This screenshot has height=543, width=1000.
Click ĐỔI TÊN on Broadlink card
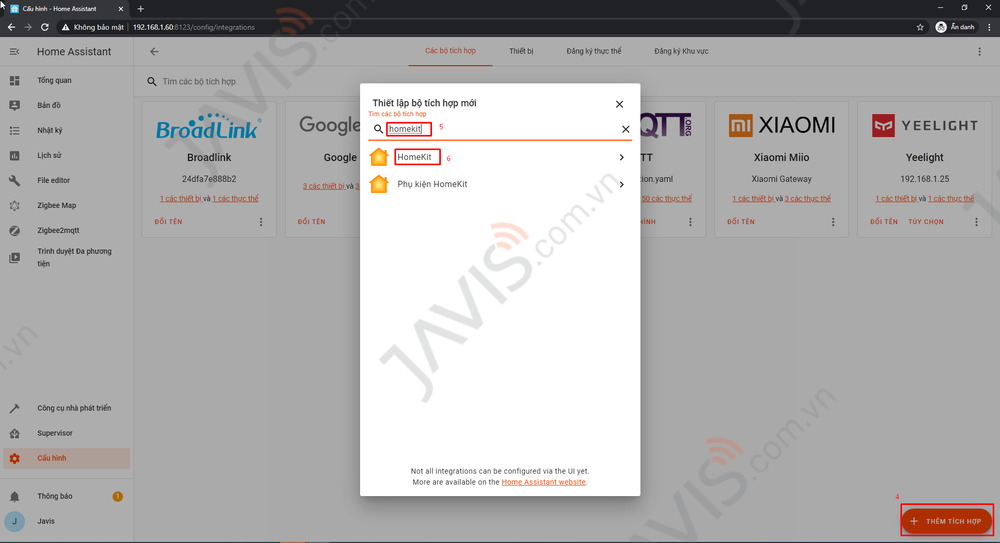(x=168, y=221)
